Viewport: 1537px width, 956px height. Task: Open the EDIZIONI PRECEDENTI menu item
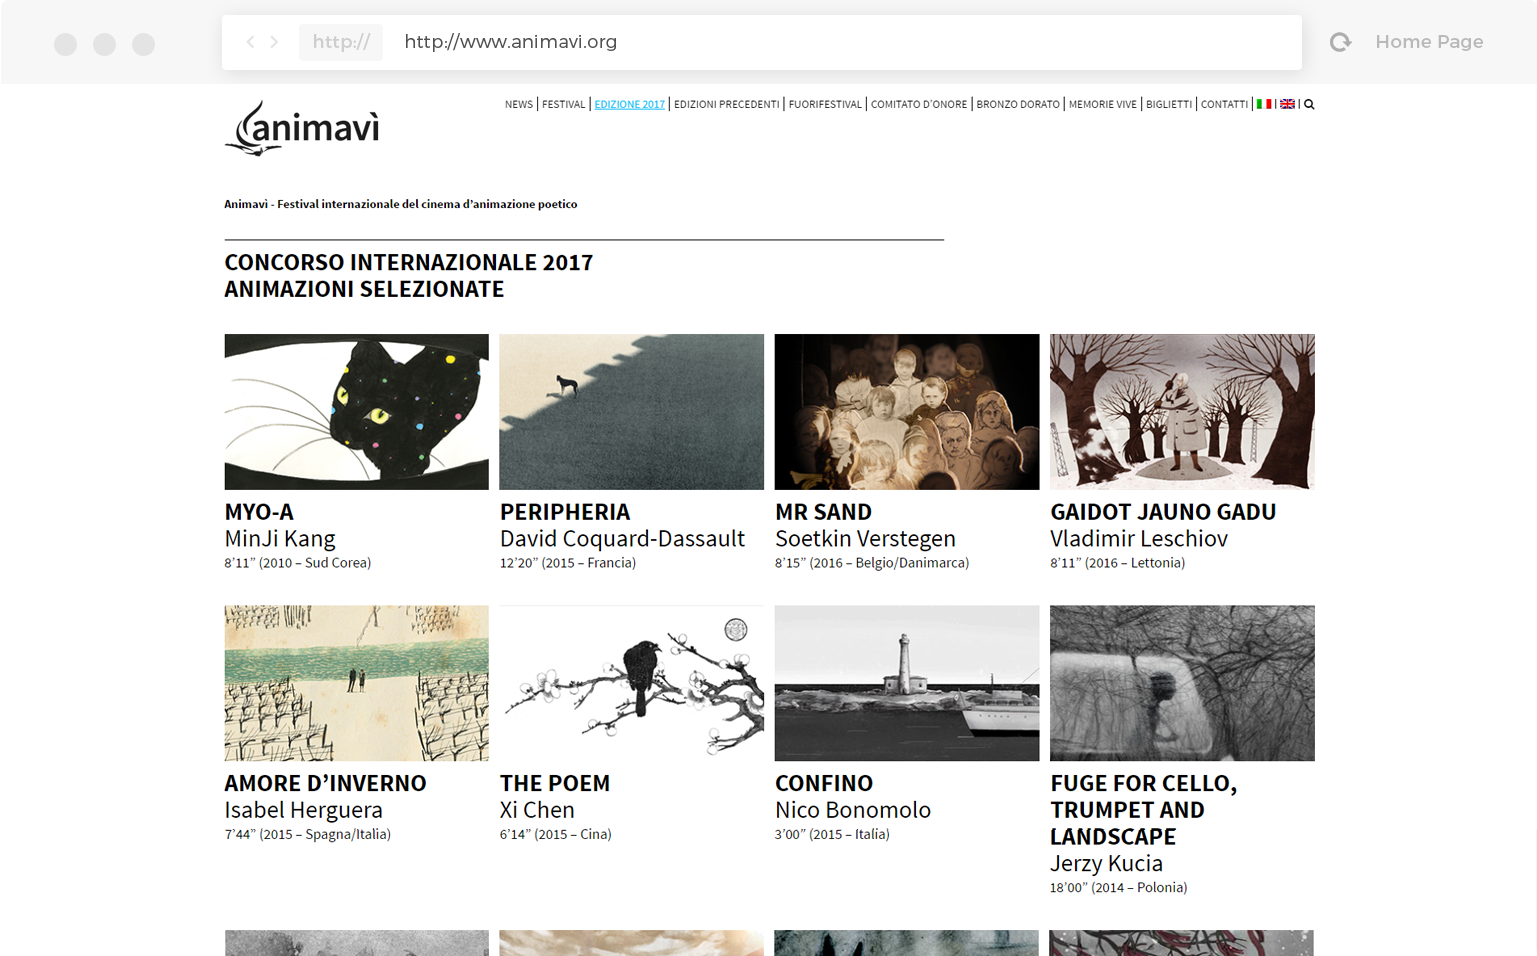tap(726, 104)
